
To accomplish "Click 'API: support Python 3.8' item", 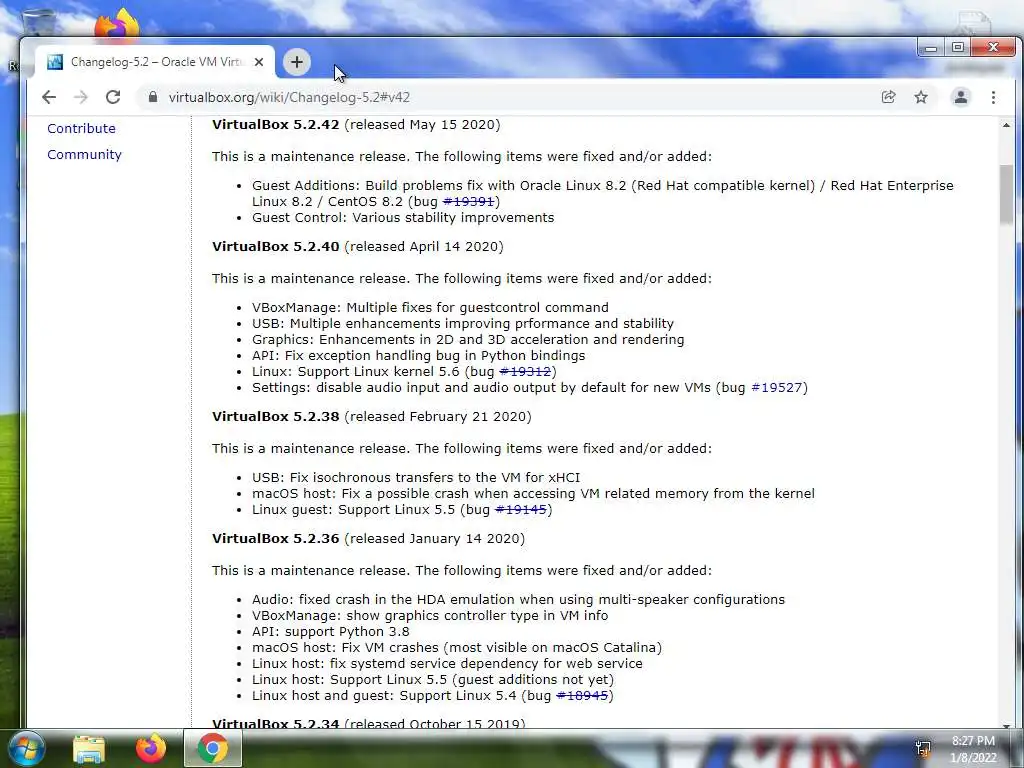I will (x=330, y=632).
